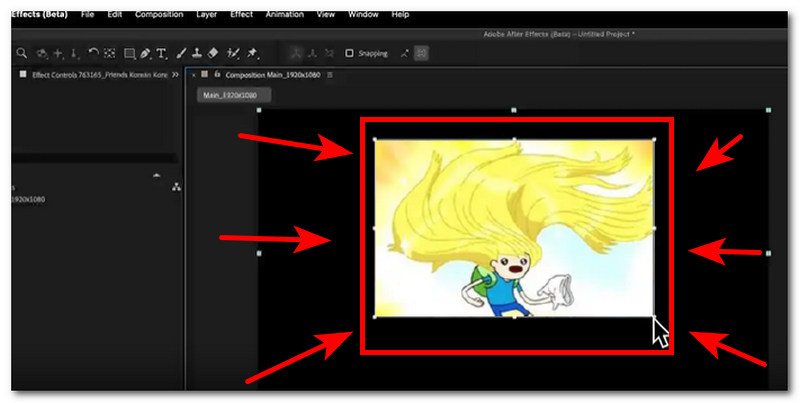Select the Type tool

(161, 53)
